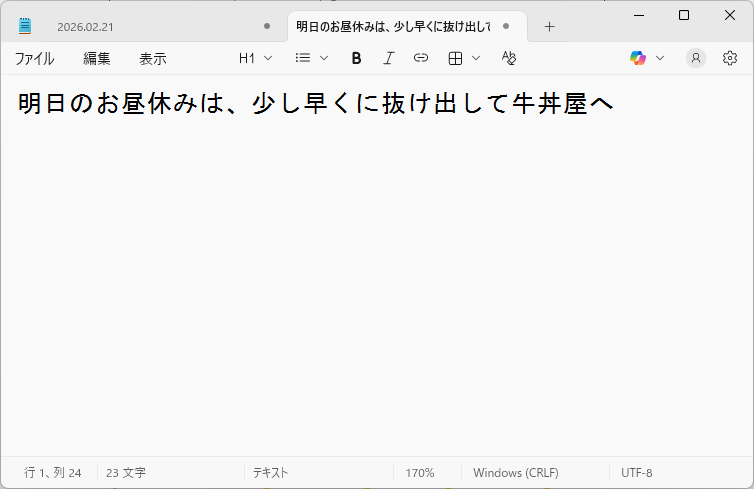
Task: Click the table insert icon
Action: pyautogui.click(x=455, y=58)
